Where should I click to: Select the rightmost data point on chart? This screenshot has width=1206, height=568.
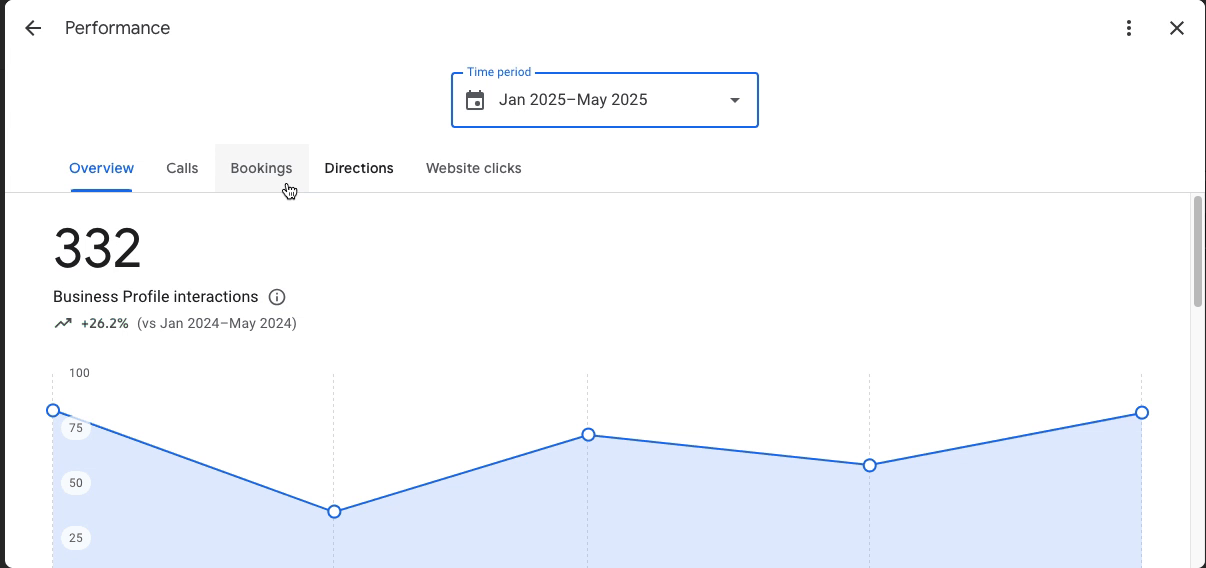(x=1141, y=412)
